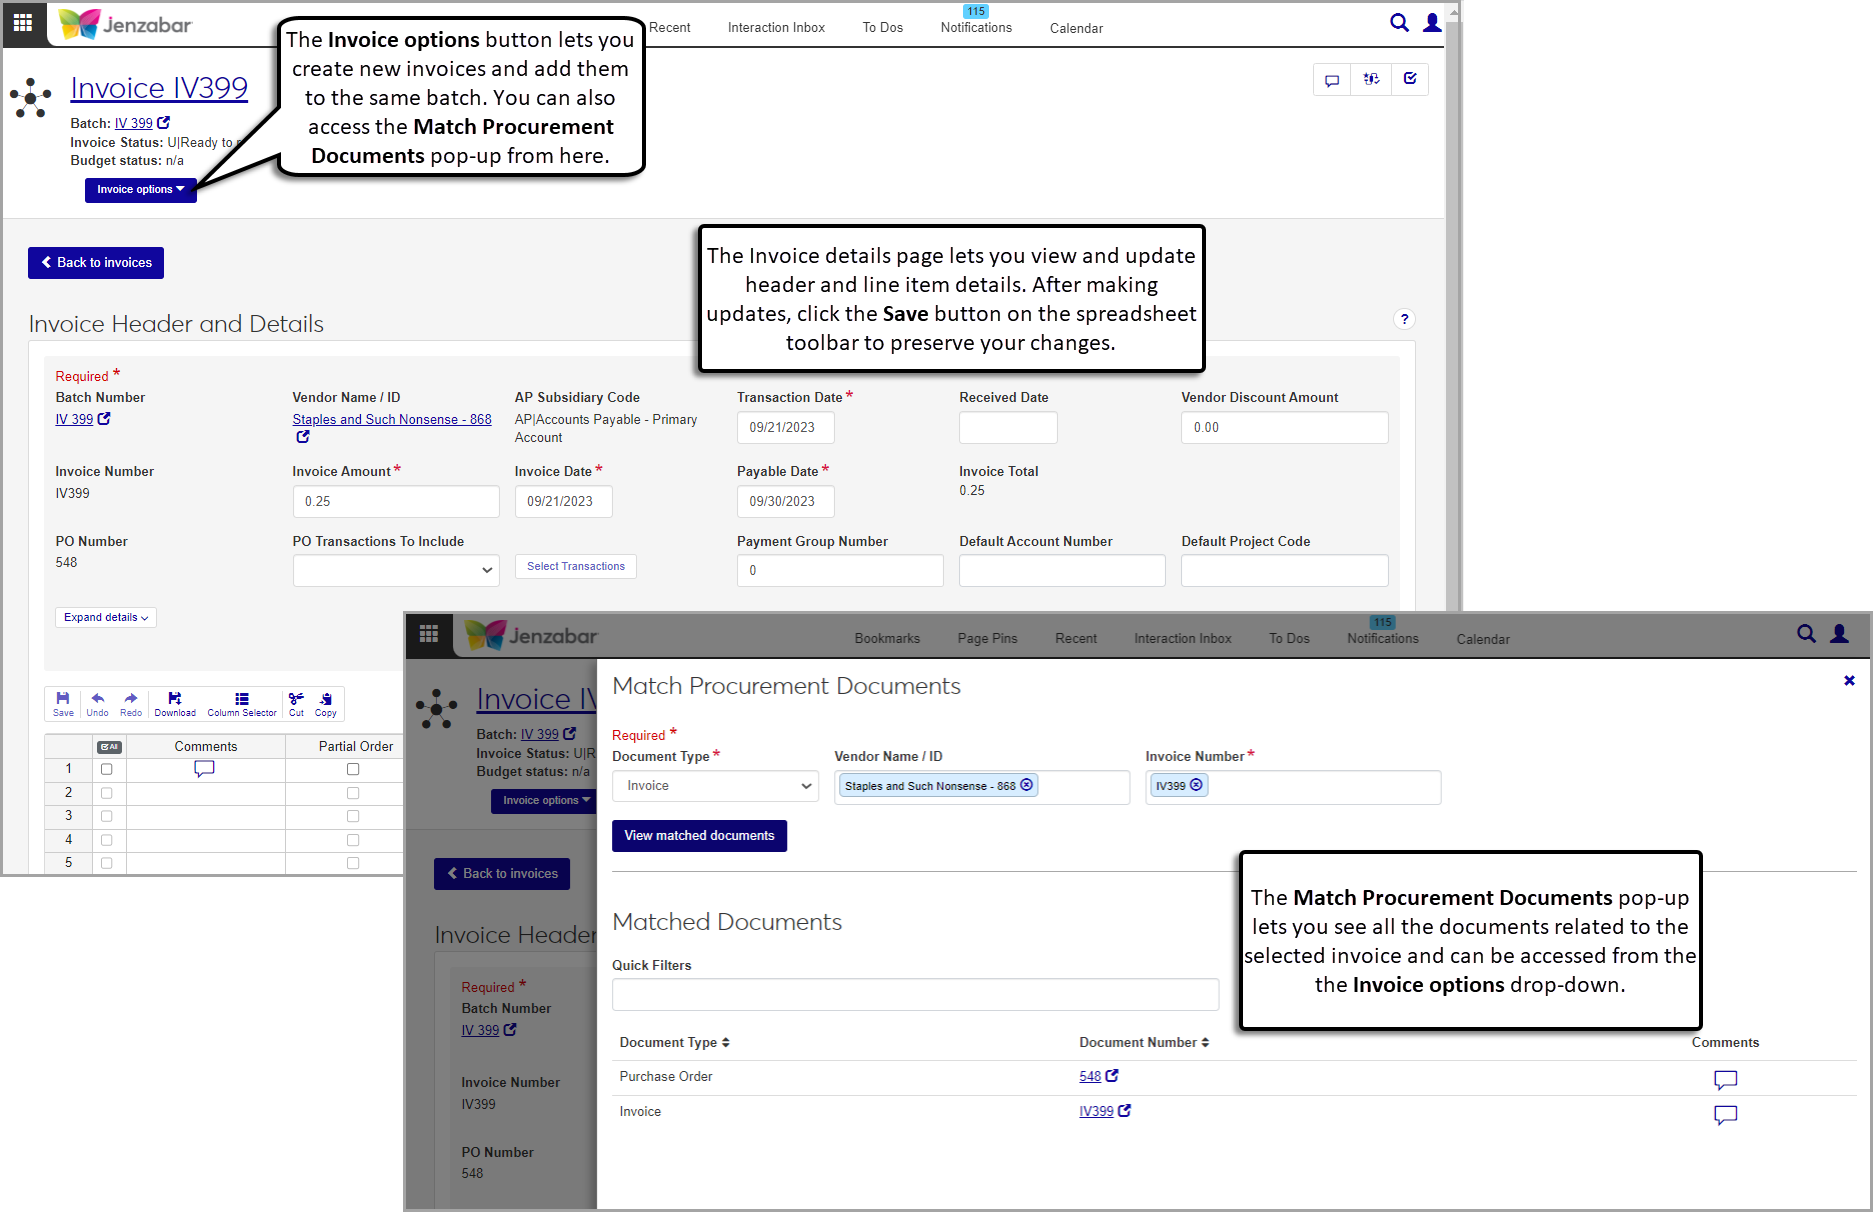The image size is (1873, 1212).
Task: Open the comment icon for the Purchase Order row
Action: [x=1725, y=1080]
